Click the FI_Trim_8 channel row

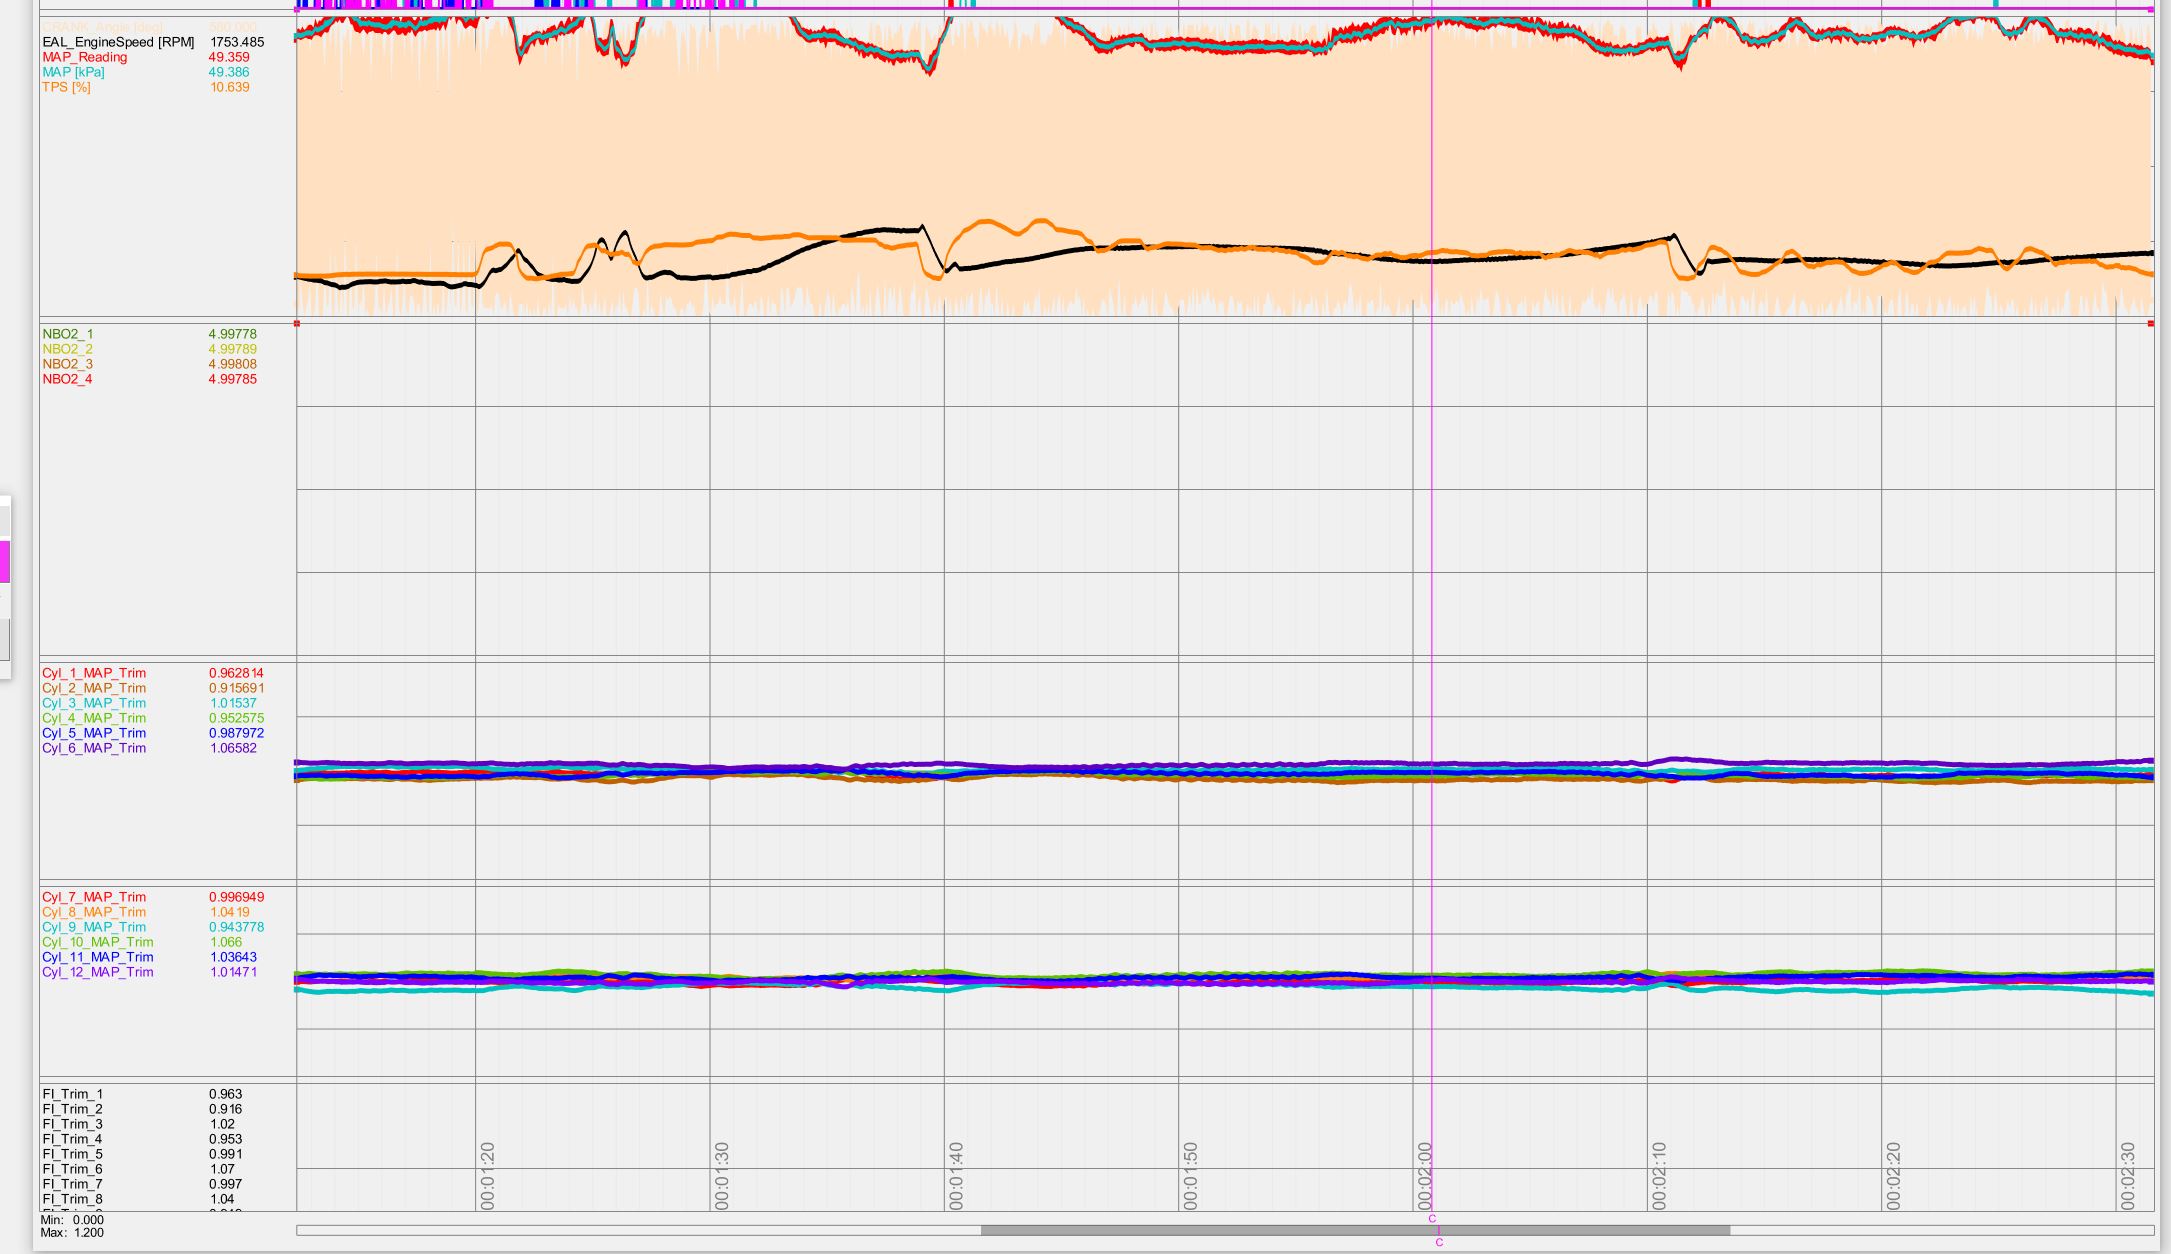click(x=72, y=1199)
